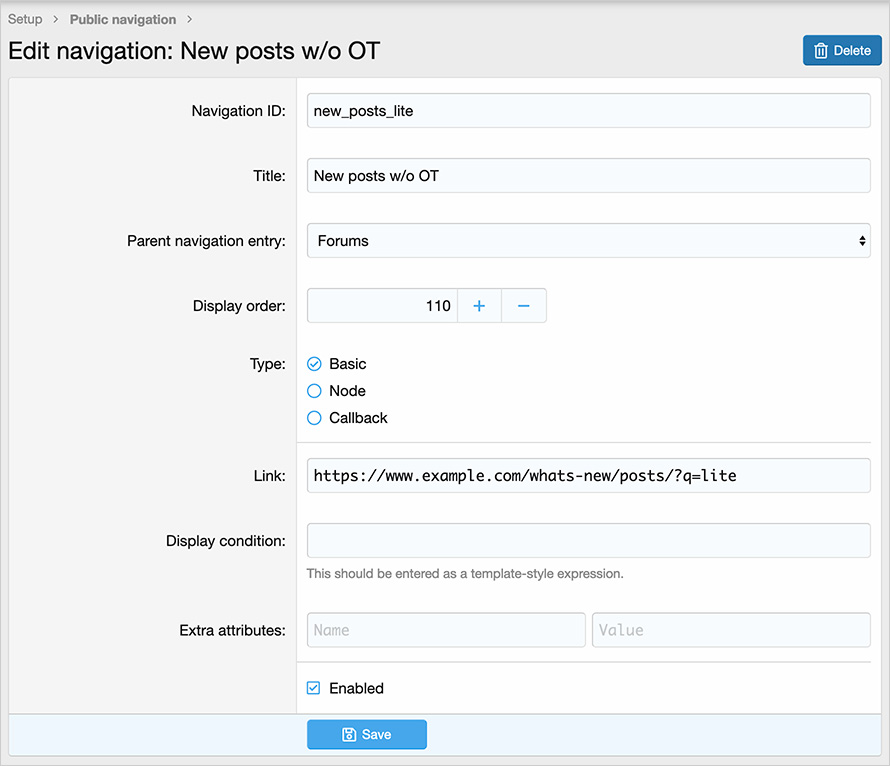Choose the Callback type option
This screenshot has width=890, height=766.
[314, 418]
